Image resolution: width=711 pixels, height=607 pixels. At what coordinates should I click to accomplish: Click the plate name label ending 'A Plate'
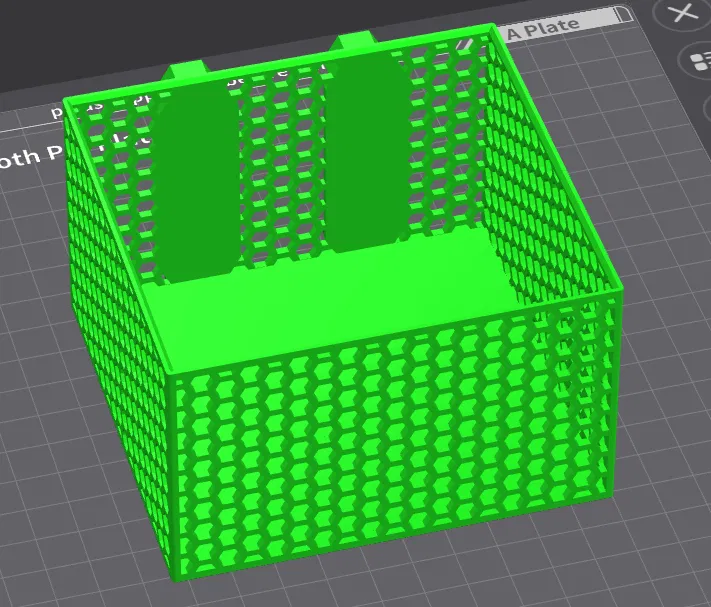coord(543,29)
